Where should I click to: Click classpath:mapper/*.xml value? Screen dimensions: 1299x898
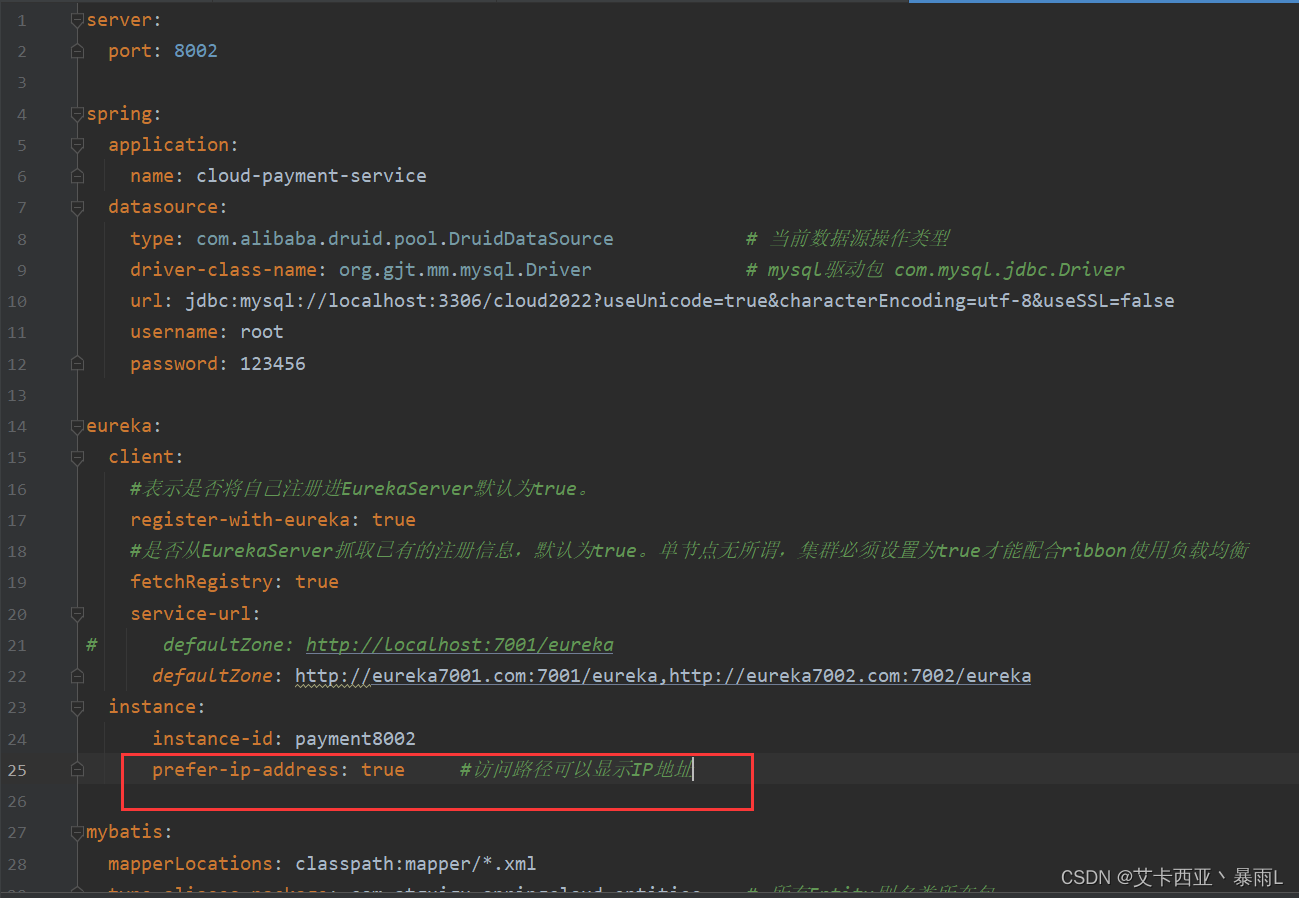[x=416, y=863]
